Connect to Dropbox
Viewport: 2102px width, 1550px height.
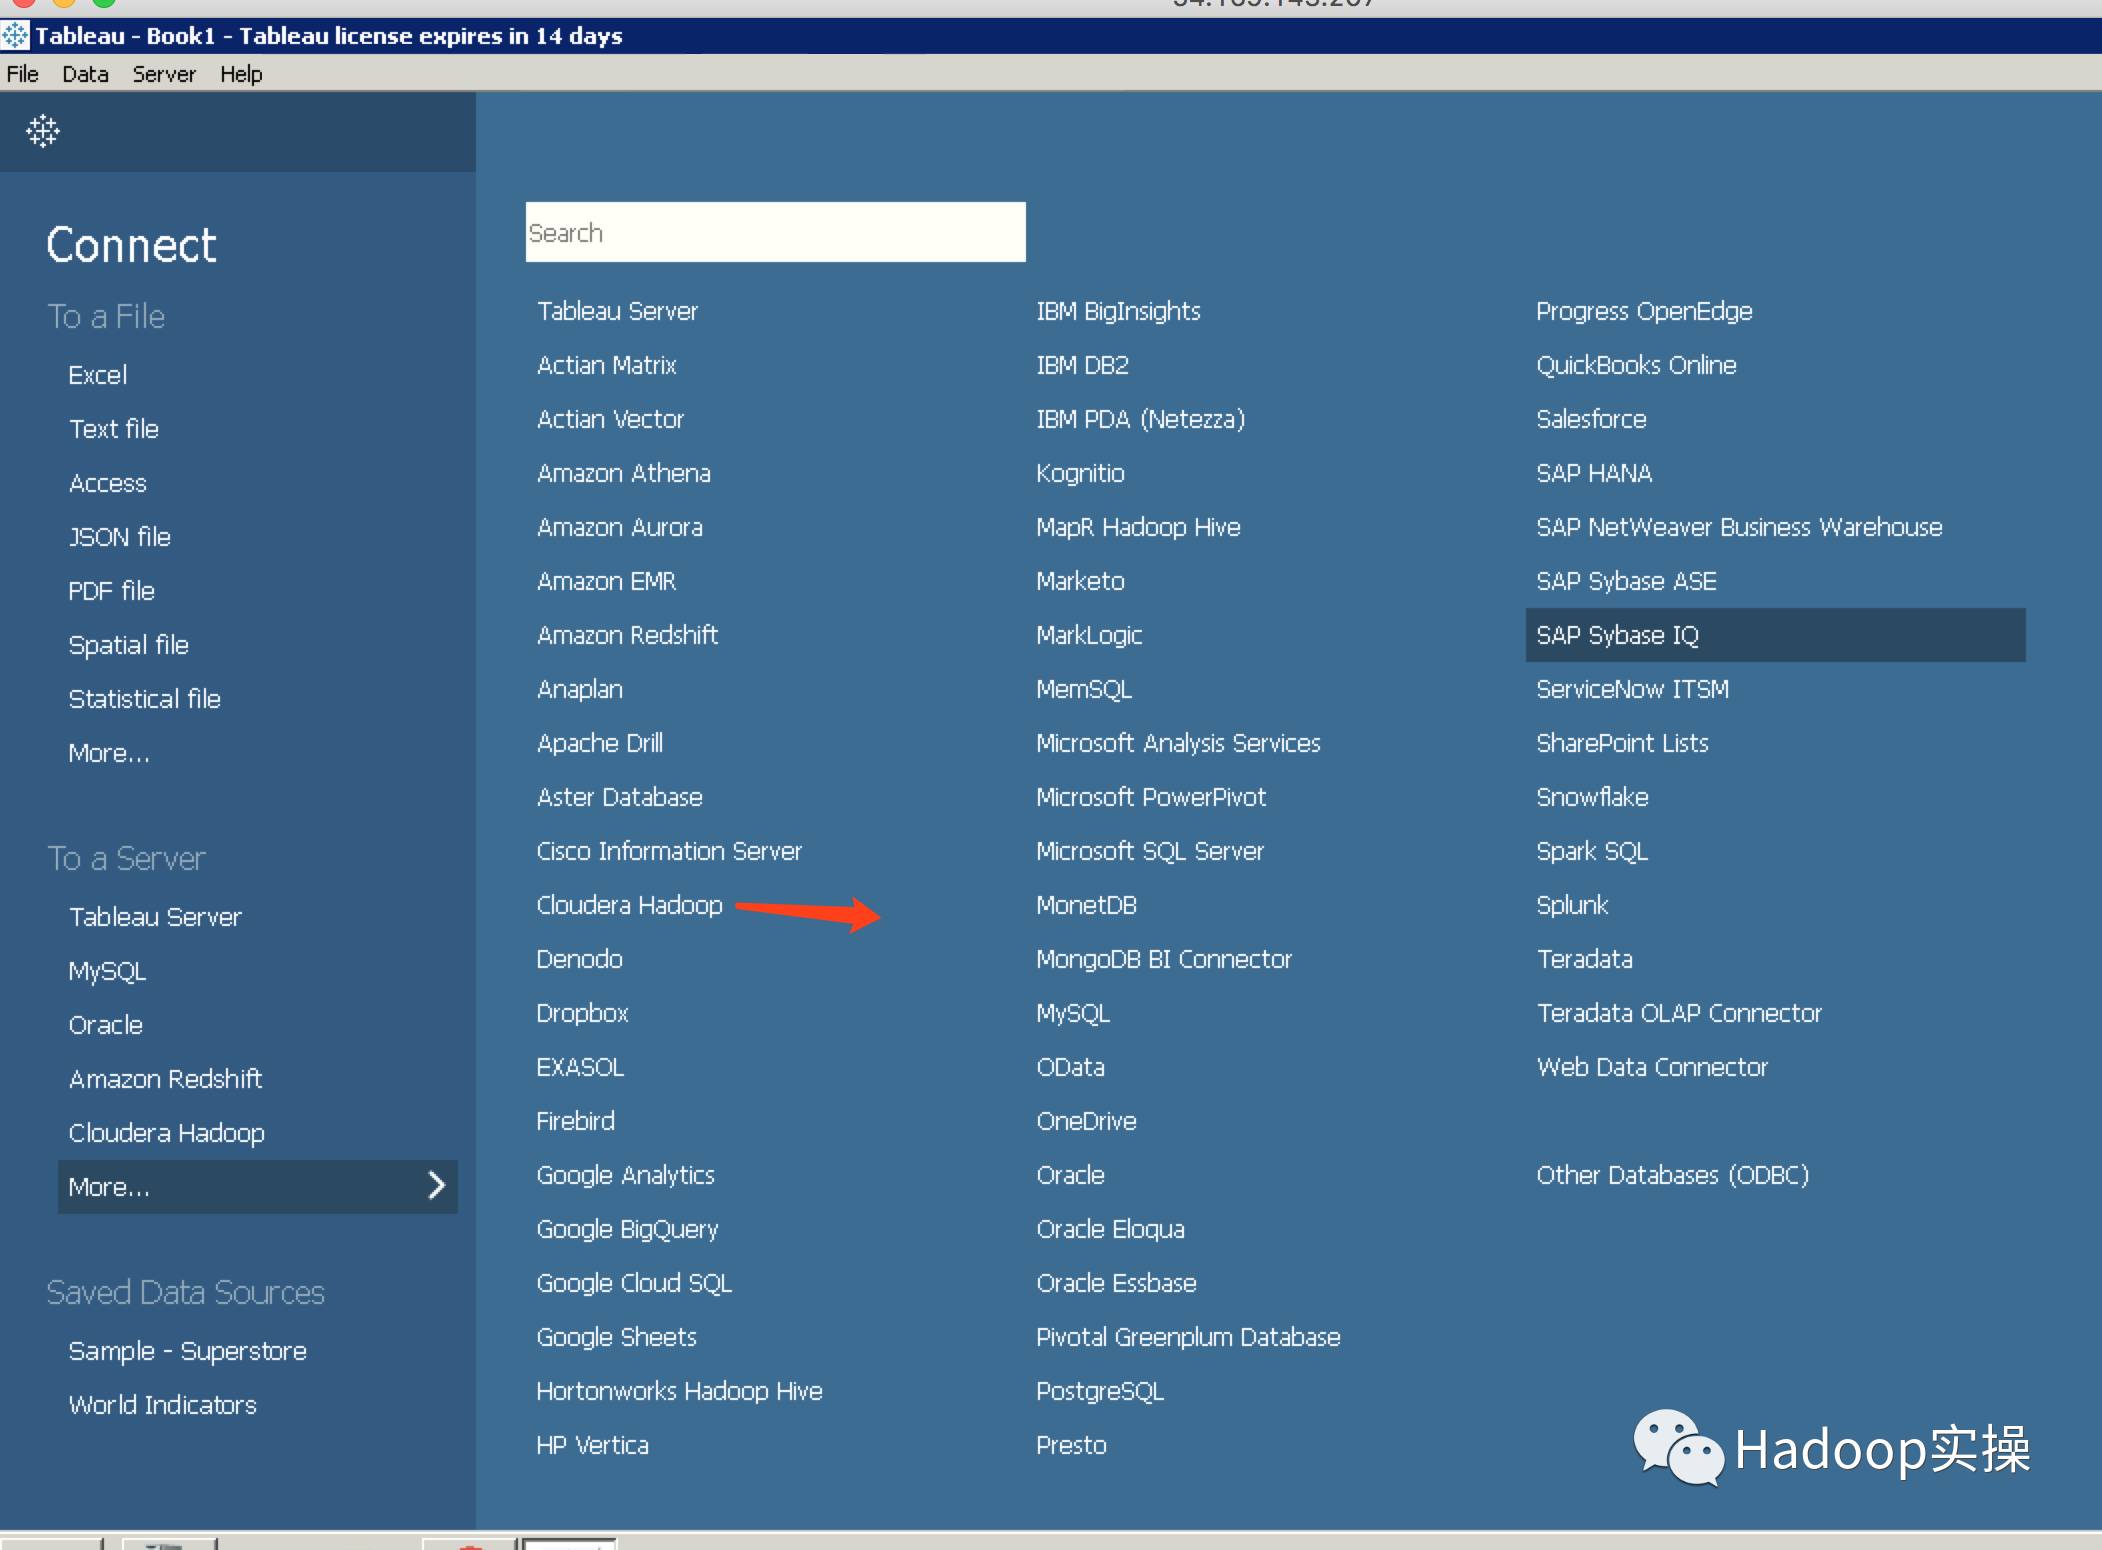[x=583, y=1013]
